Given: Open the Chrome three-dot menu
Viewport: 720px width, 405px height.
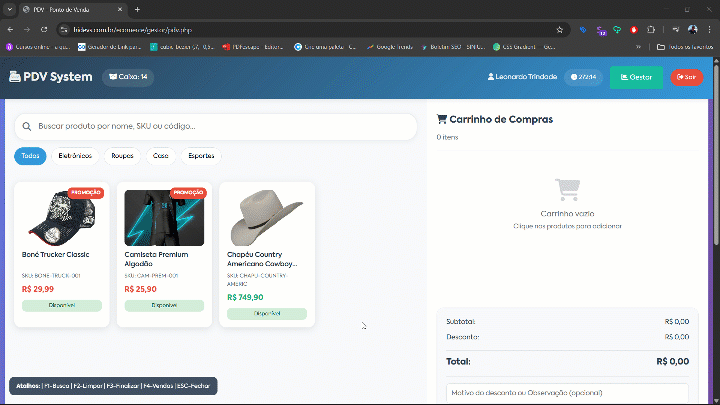Looking at the screenshot, I should coord(709,30).
